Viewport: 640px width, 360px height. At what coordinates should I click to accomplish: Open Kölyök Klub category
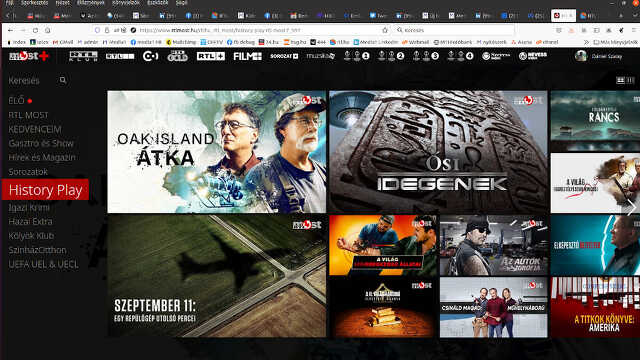coord(31,236)
